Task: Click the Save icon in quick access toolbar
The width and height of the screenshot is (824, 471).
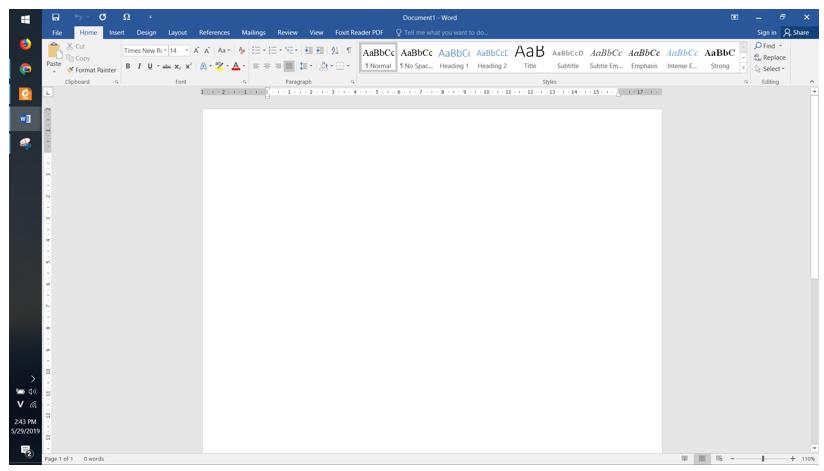Action: [56, 17]
